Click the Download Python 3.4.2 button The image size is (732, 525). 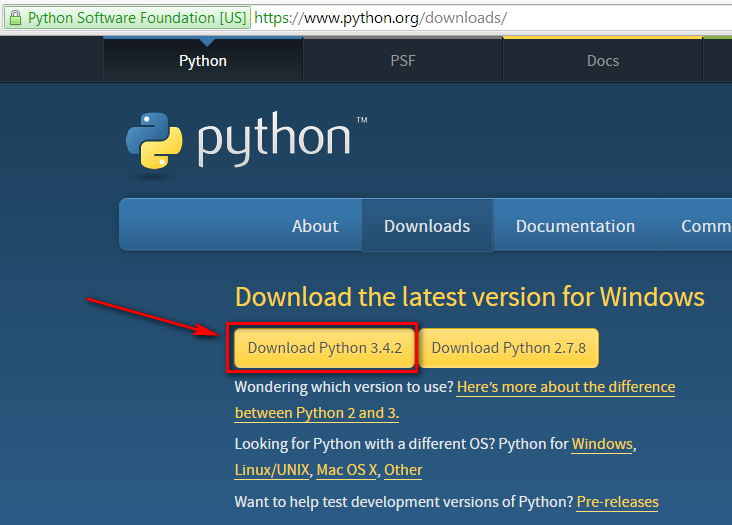click(x=324, y=348)
